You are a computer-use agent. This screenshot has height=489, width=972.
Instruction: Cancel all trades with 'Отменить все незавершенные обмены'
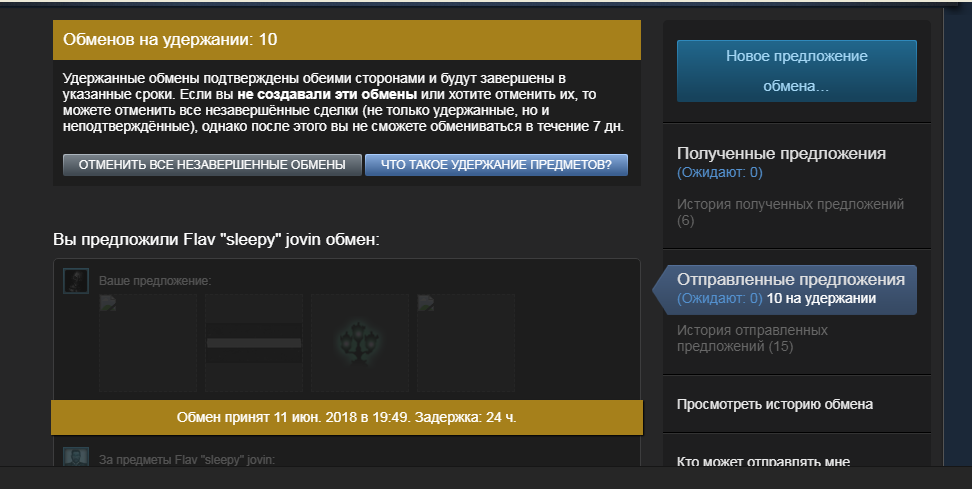pyautogui.click(x=212, y=165)
